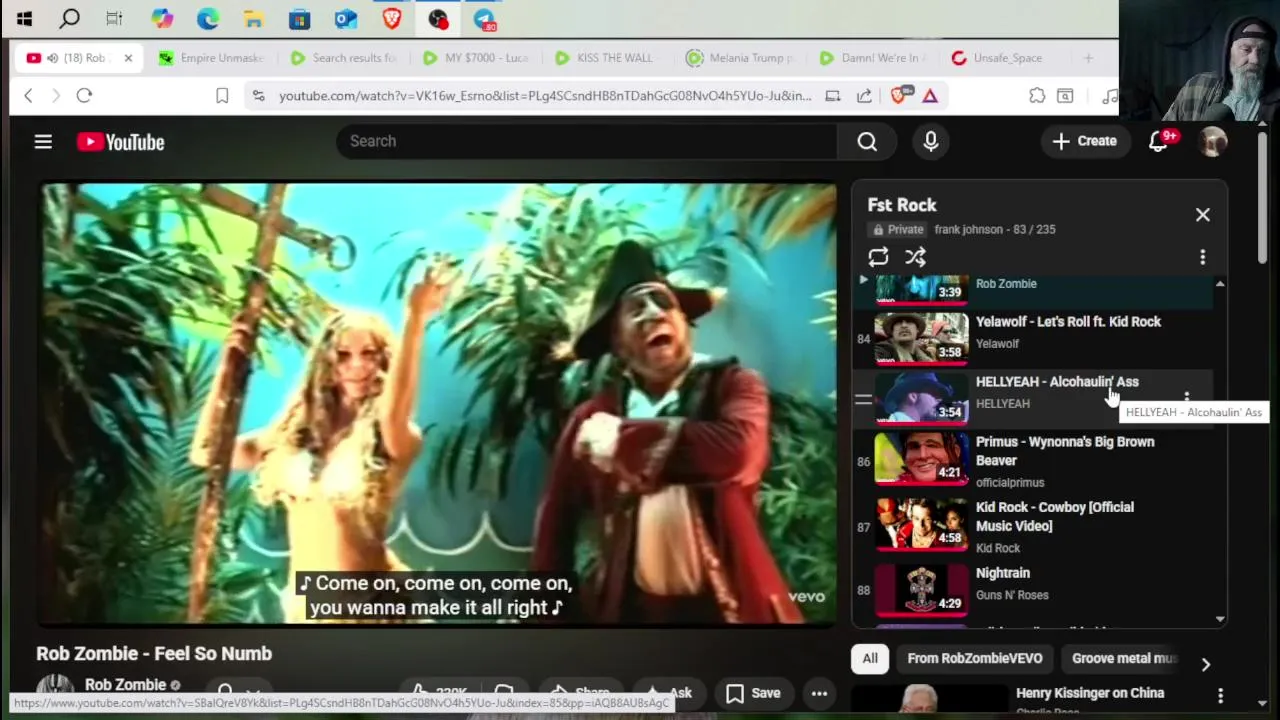Open Task View on taskbar
Screen dimensions: 1280x720
click(114, 18)
